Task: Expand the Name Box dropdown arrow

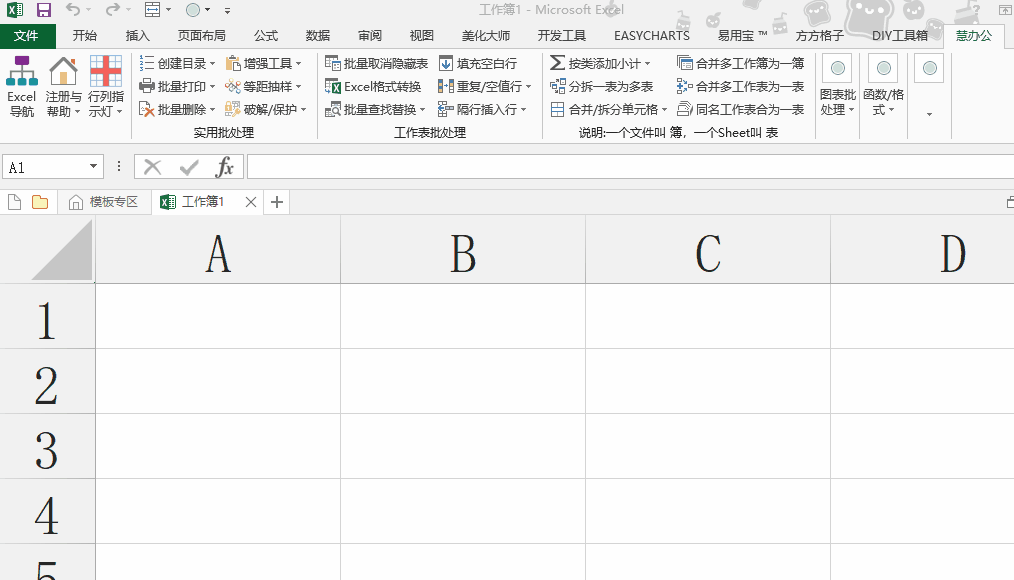Action: click(93, 167)
